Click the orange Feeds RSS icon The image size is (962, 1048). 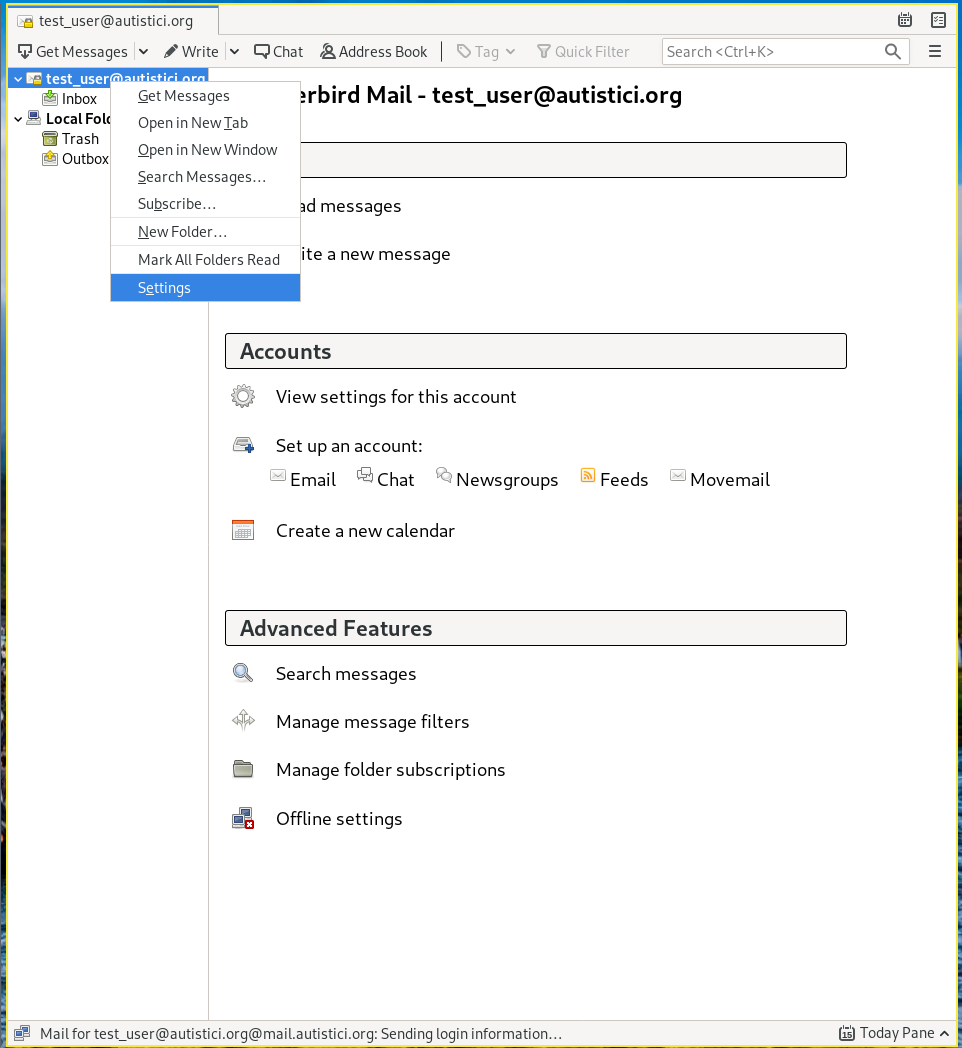(x=588, y=475)
